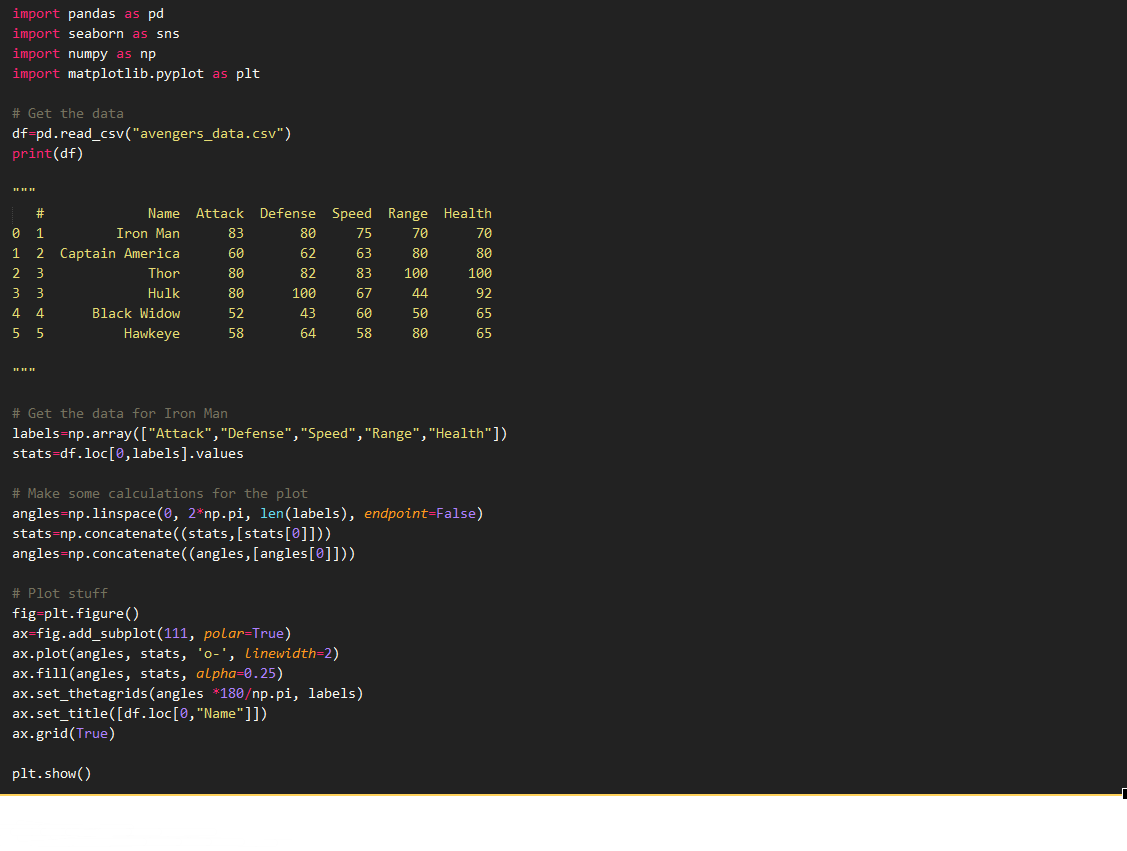Click '# Get the data for Iron Man' comment
This screenshot has height=851, width=1127.
(120, 414)
